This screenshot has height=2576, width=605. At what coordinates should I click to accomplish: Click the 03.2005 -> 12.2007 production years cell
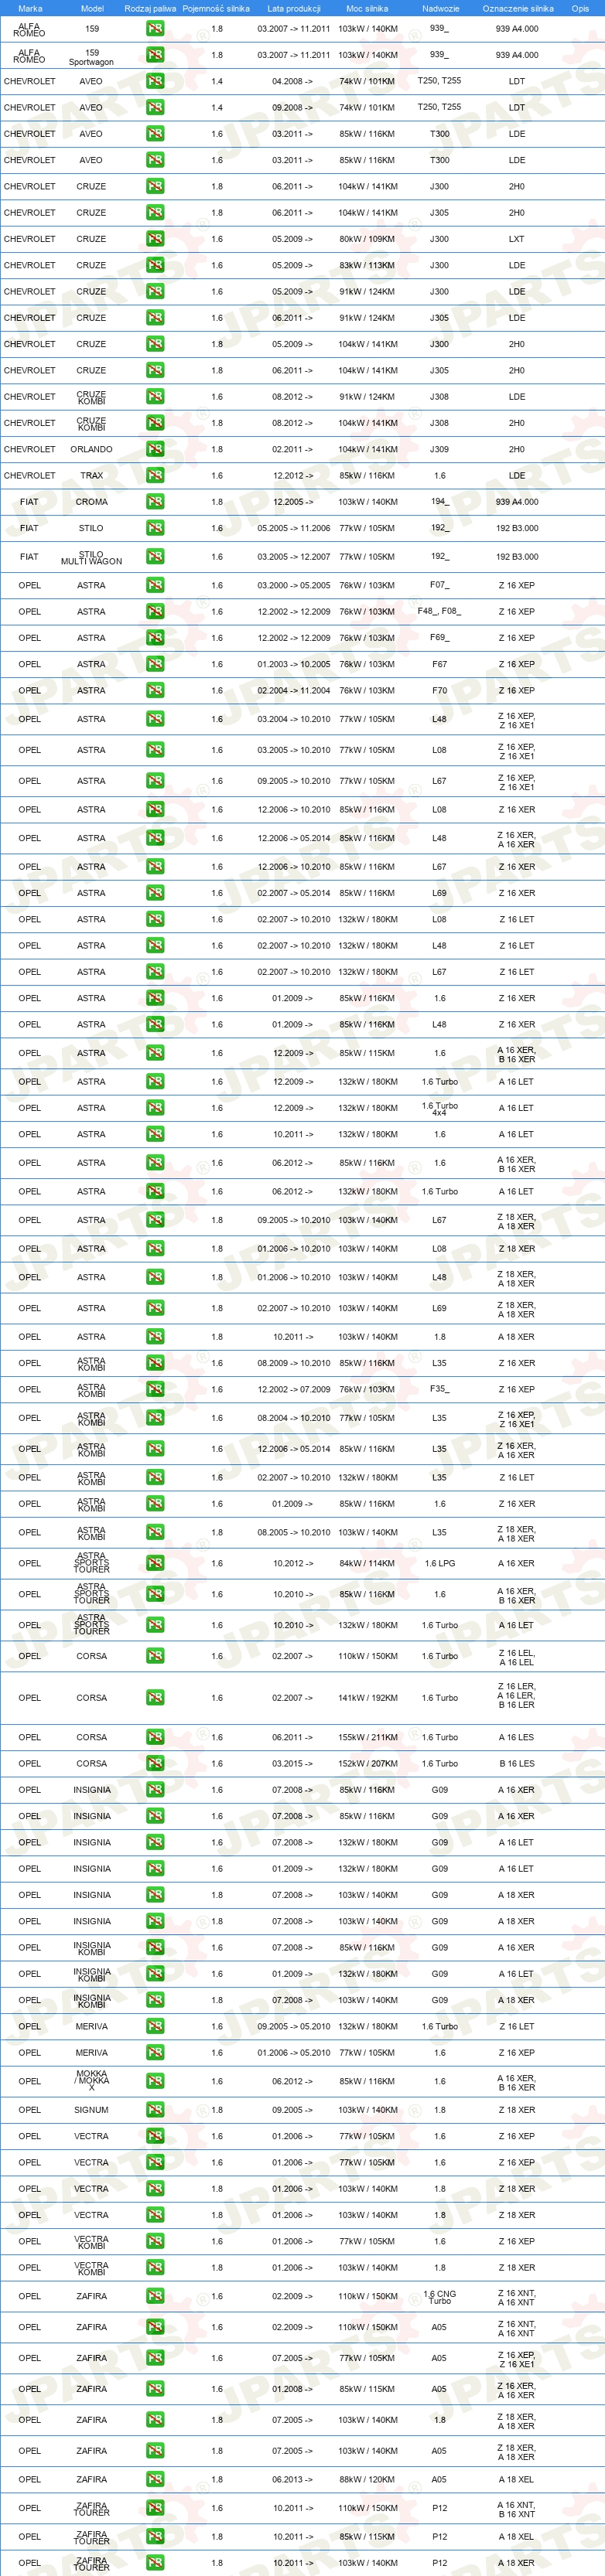click(x=293, y=556)
